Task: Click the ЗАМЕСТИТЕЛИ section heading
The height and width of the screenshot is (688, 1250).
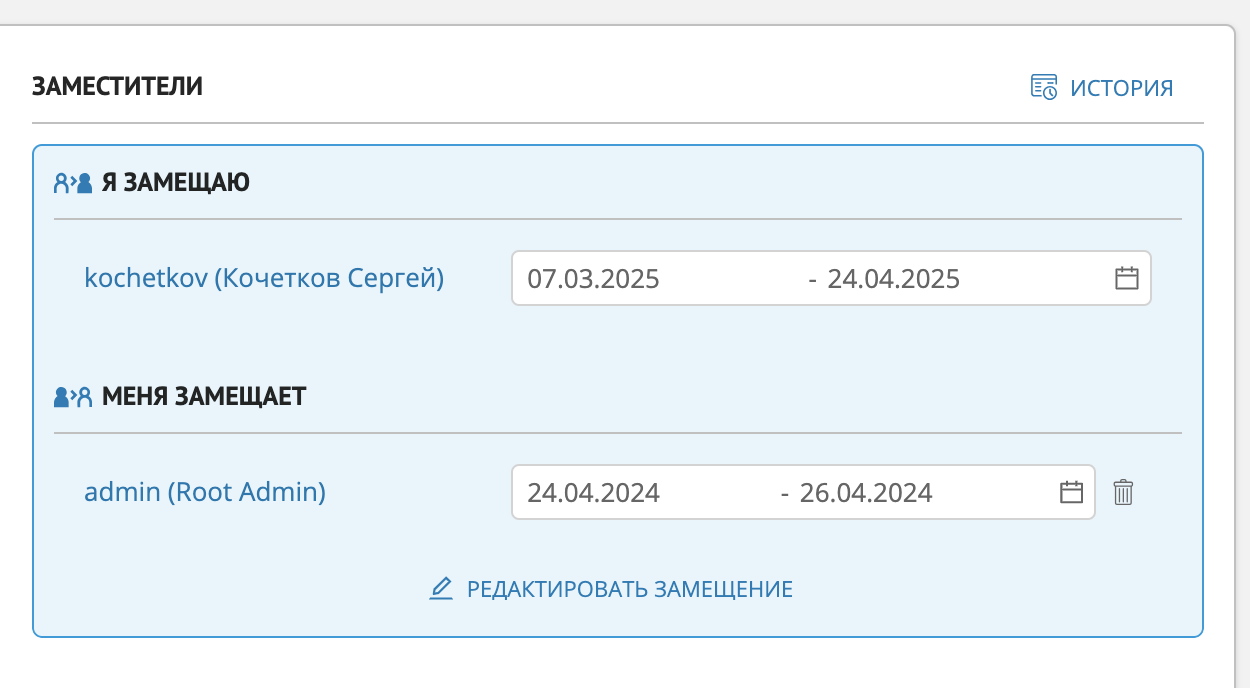Action: (117, 87)
